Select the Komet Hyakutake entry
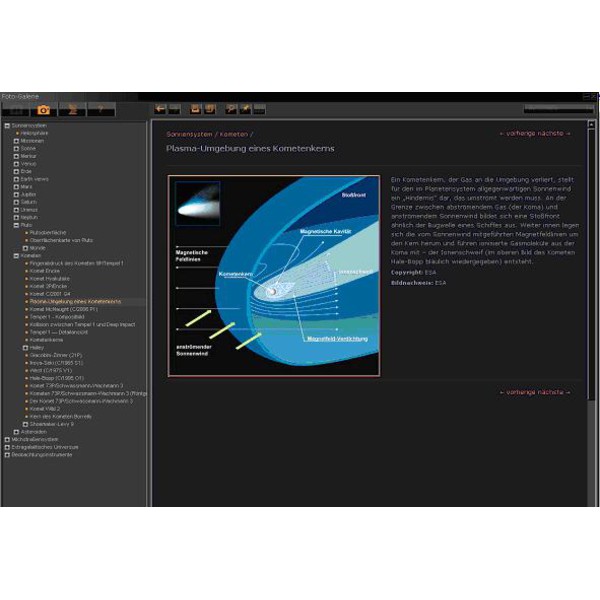Image resolution: width=600 pixels, height=600 pixels. point(50,279)
